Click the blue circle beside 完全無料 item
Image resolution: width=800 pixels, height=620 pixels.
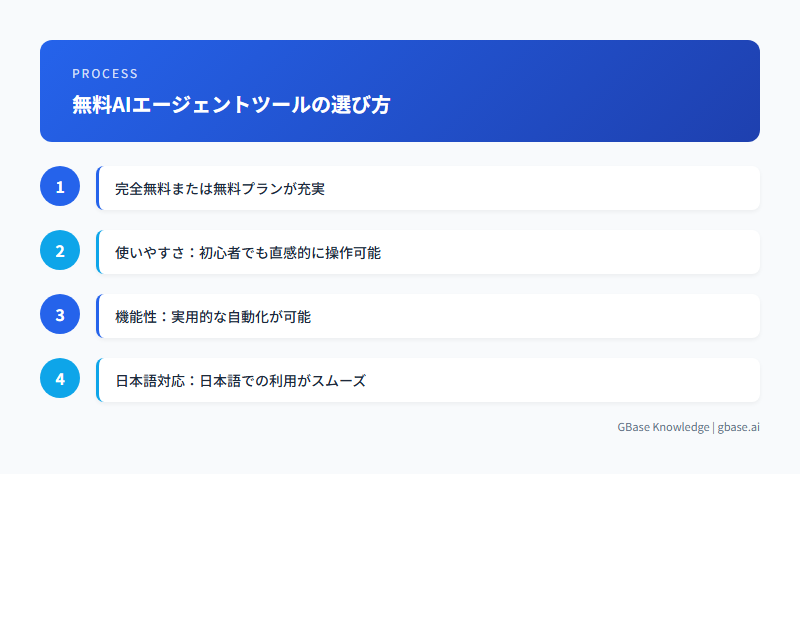click(60, 186)
